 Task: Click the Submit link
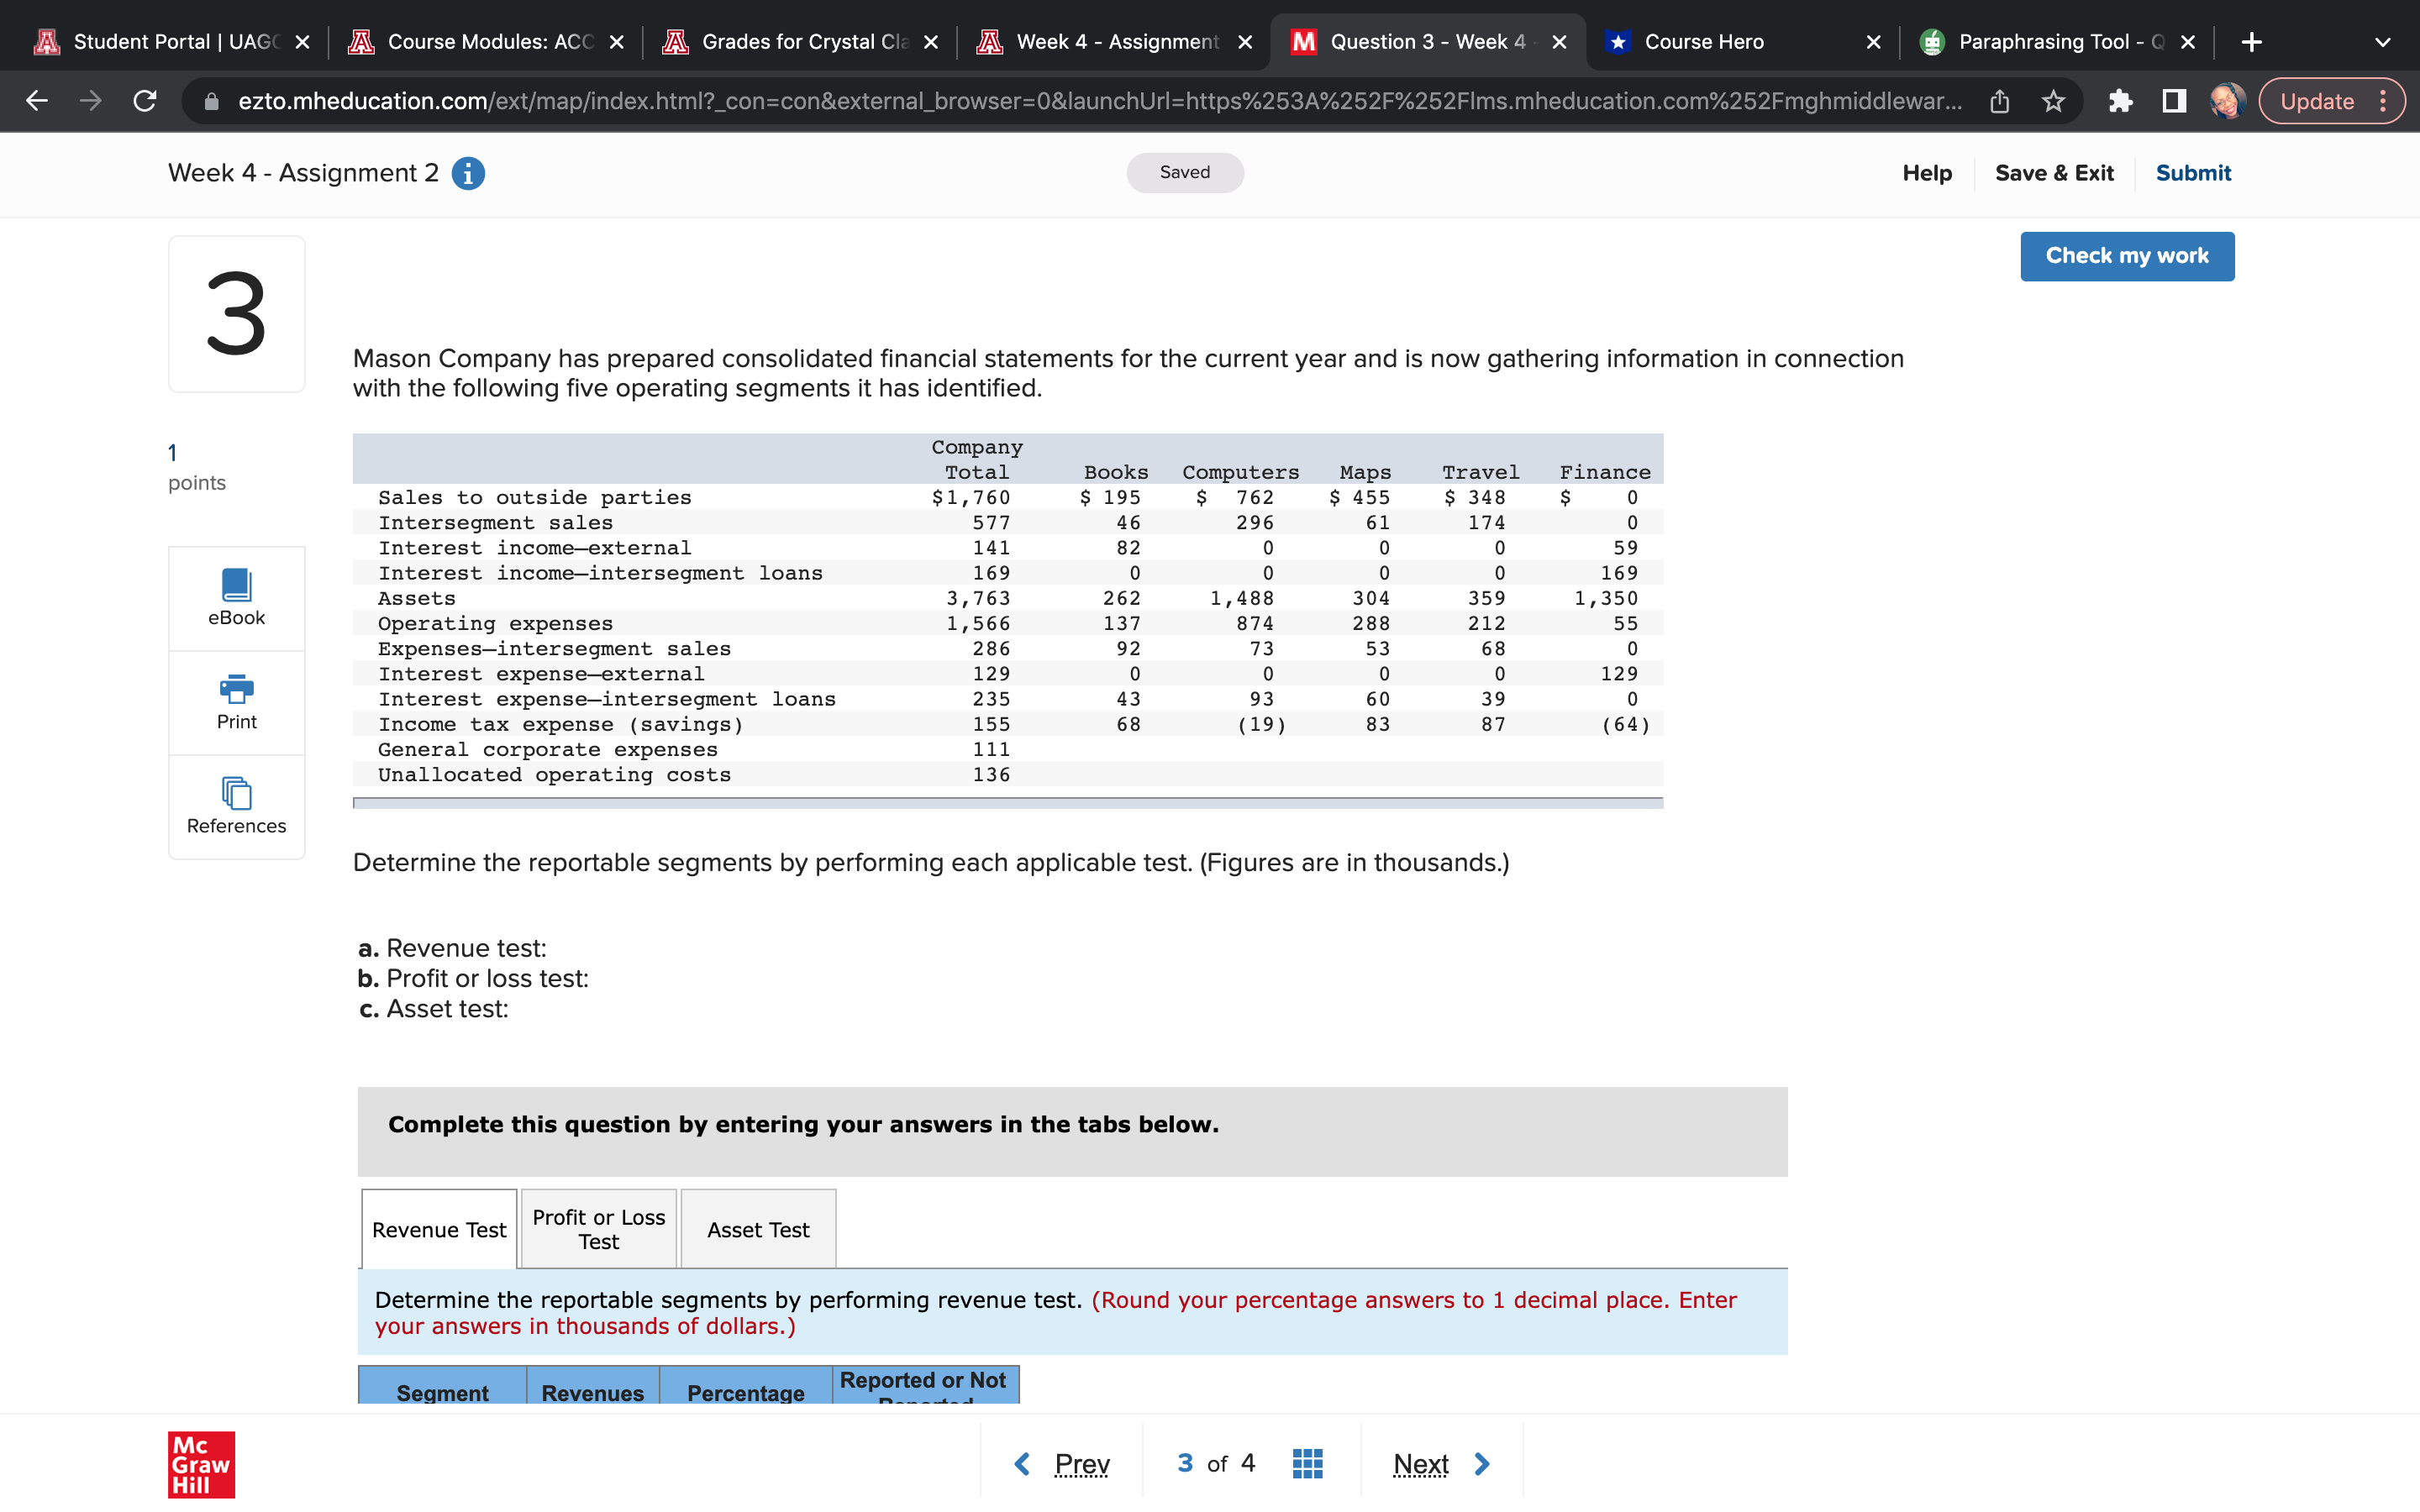(x=2192, y=173)
